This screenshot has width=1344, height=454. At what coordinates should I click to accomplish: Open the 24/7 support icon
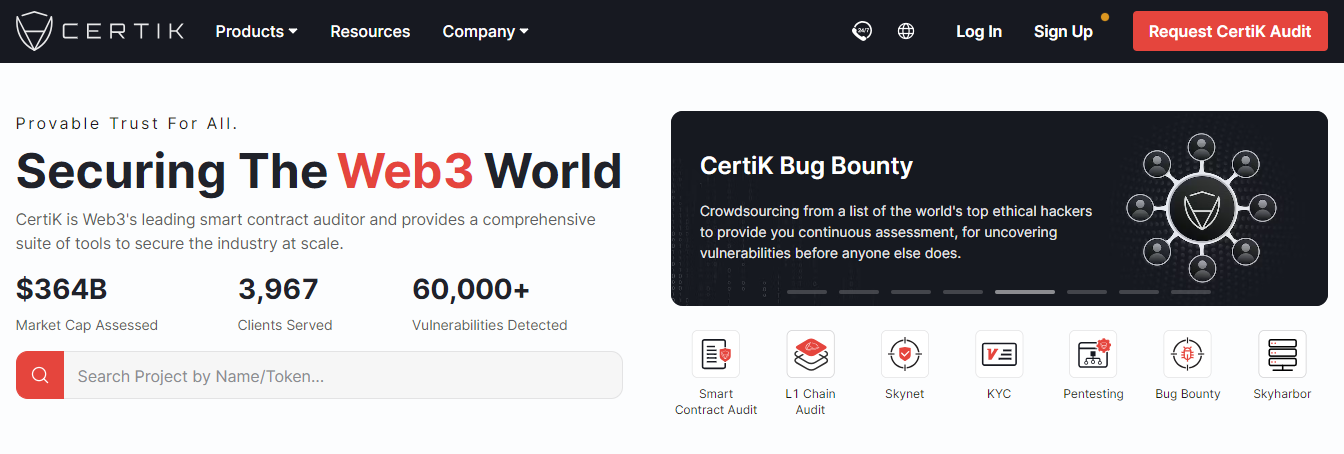tap(861, 31)
